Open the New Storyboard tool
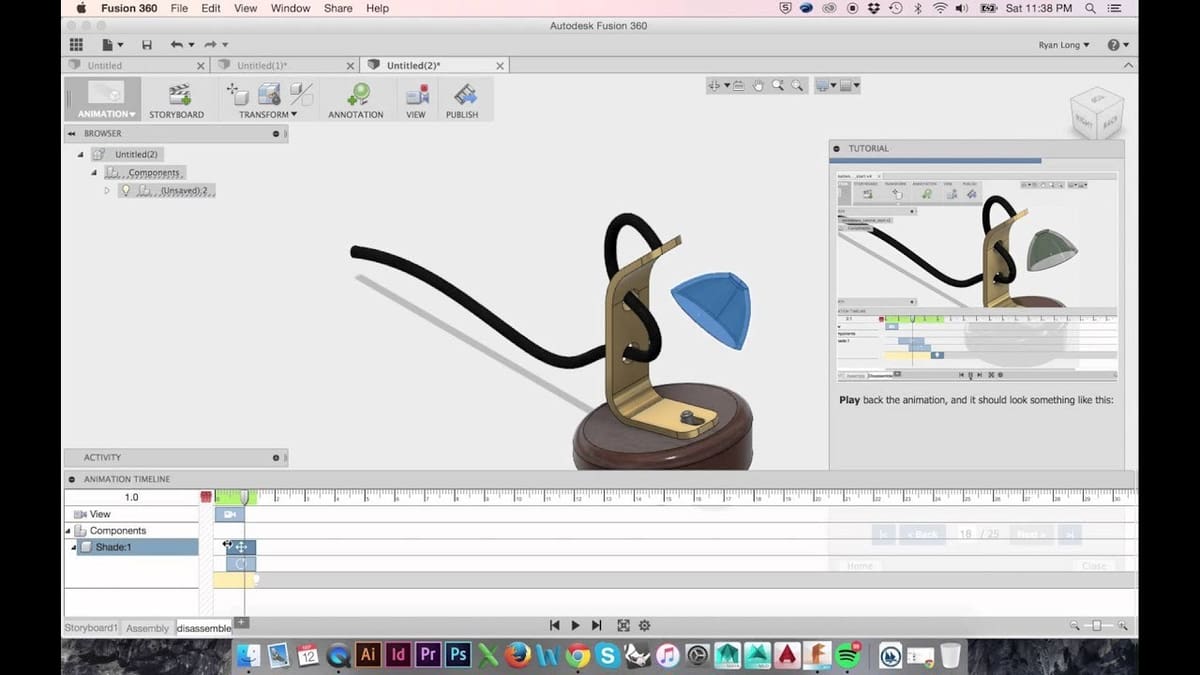The width and height of the screenshot is (1200, 675). point(179,95)
